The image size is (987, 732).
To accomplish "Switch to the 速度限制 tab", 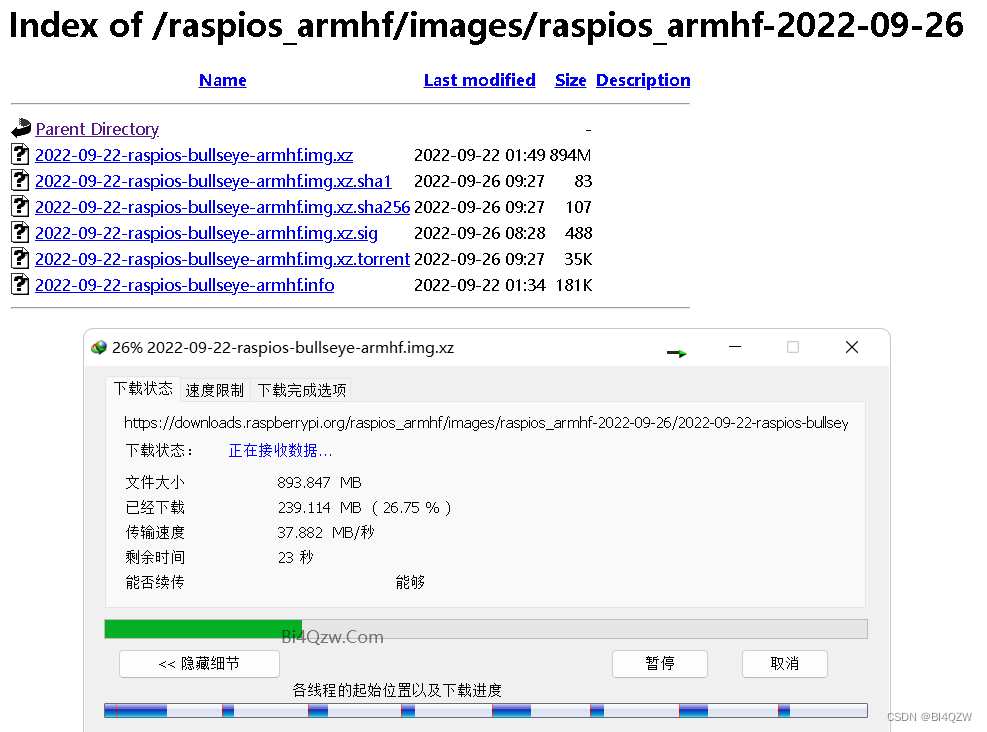I will pos(215,390).
